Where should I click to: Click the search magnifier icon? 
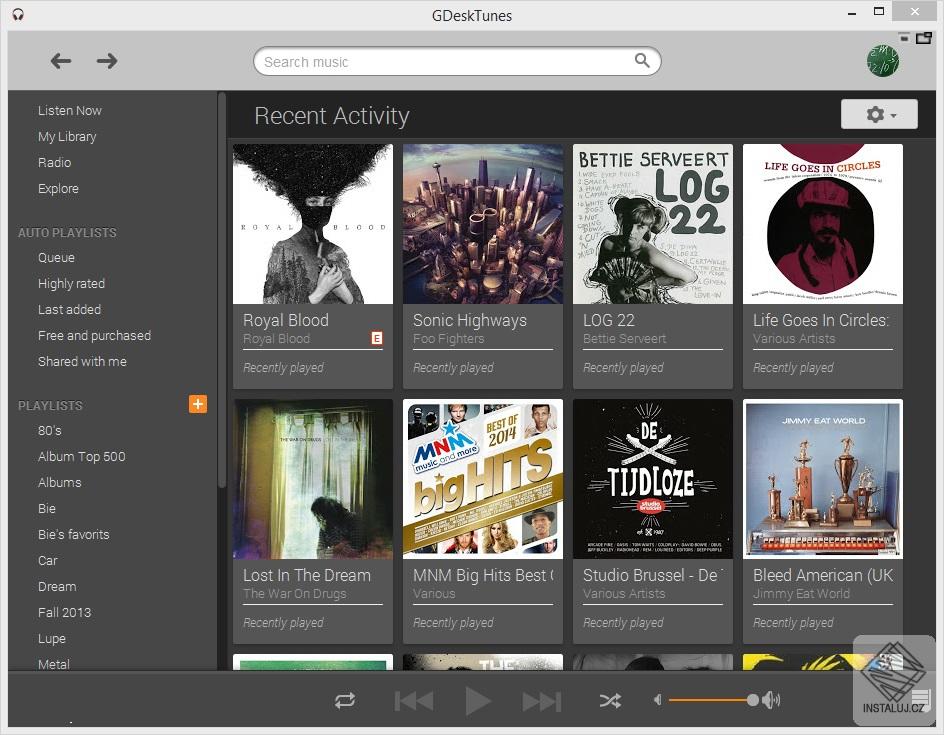[642, 60]
